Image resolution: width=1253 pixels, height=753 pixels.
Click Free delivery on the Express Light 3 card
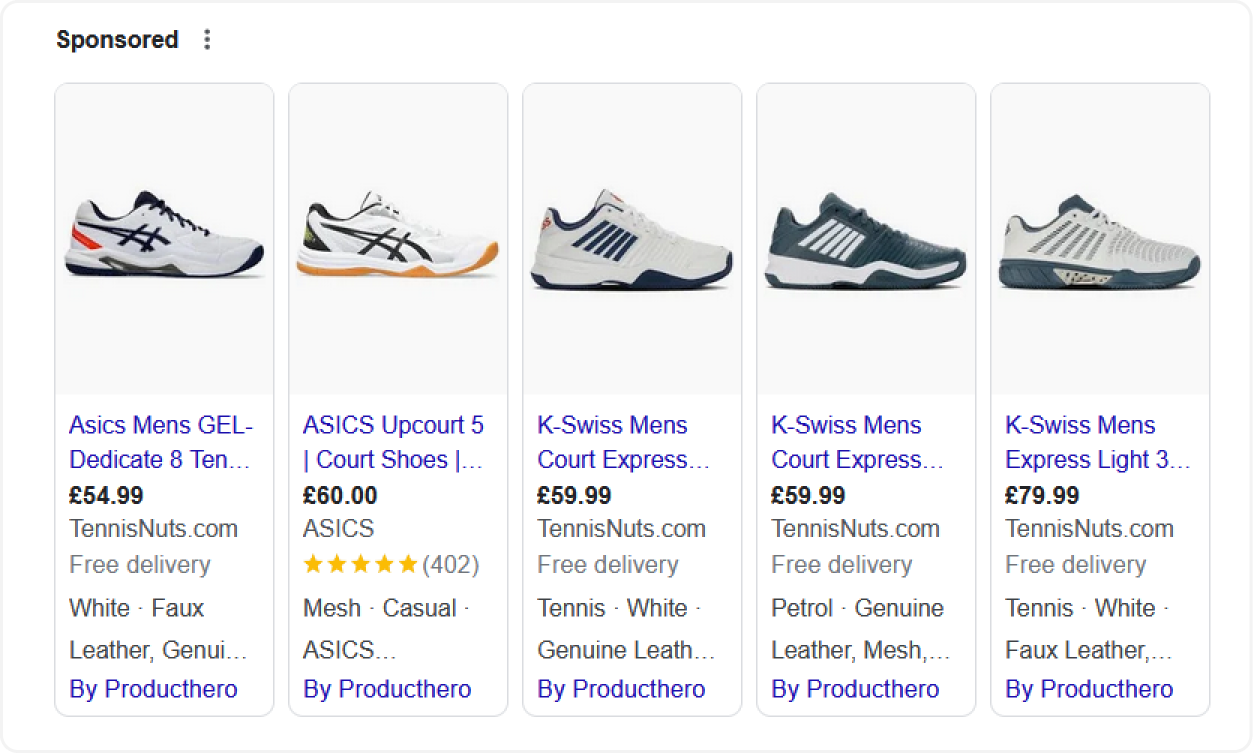click(x=1076, y=565)
